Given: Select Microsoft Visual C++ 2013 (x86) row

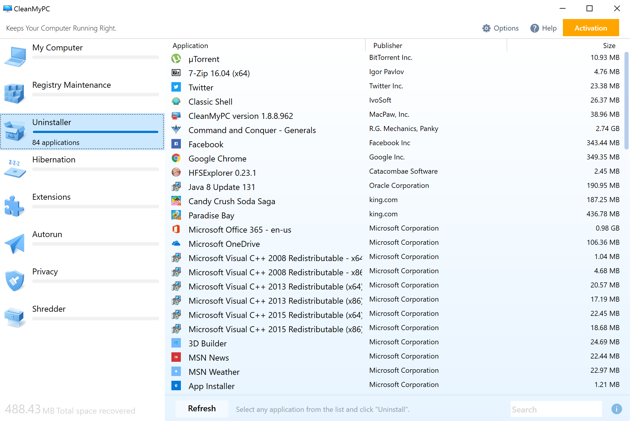Looking at the screenshot, I should tap(396, 300).
